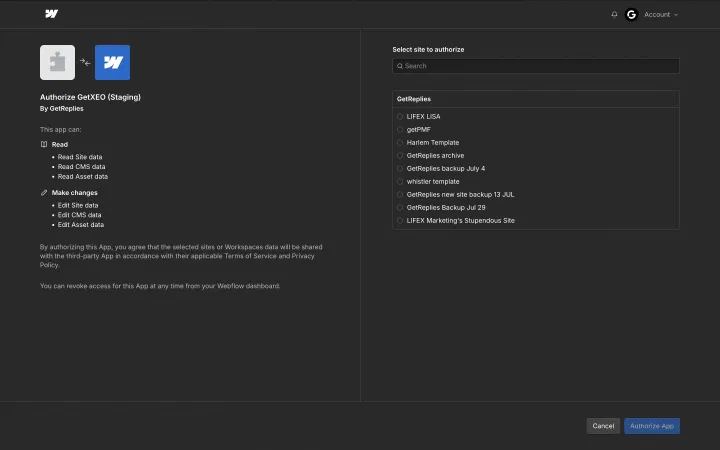Open the notifications bell
The image size is (720, 450).
click(x=614, y=14)
